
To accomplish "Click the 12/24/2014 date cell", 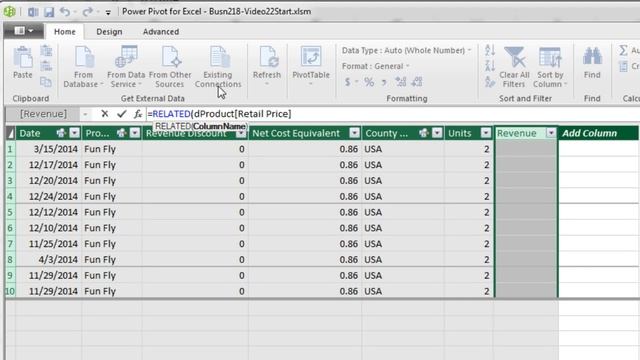I will pos(49,196).
